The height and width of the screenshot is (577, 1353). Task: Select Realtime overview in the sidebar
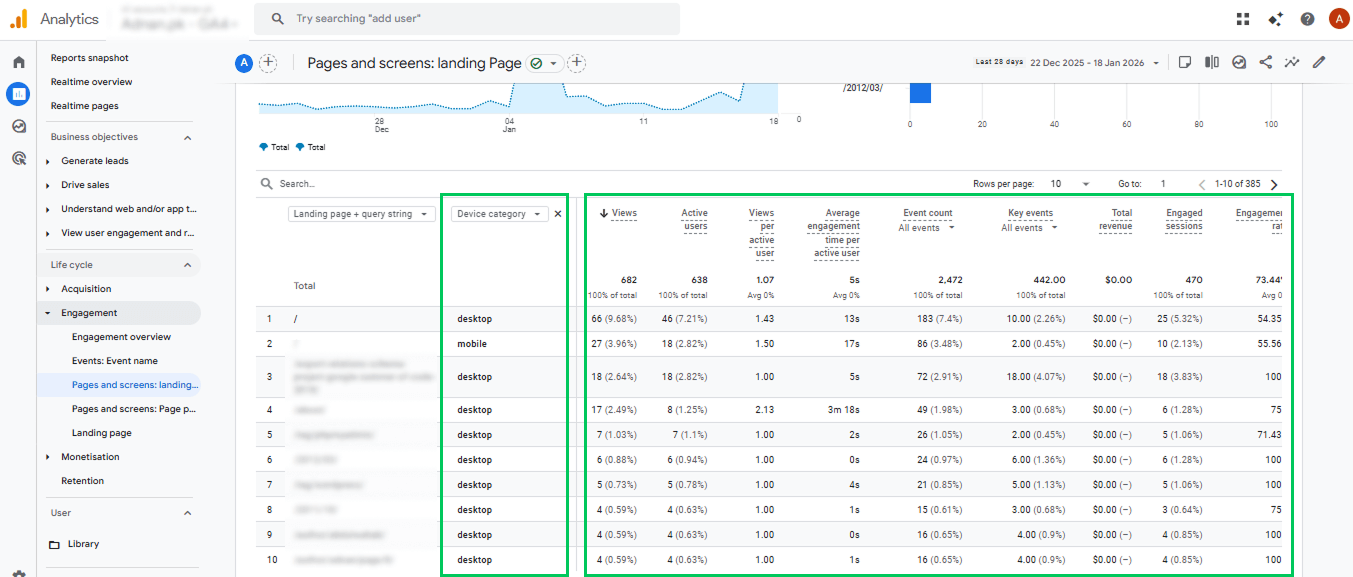(x=91, y=82)
